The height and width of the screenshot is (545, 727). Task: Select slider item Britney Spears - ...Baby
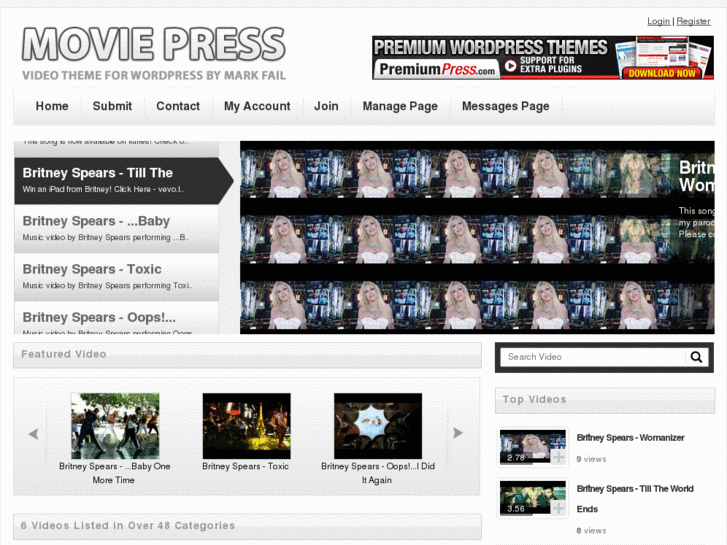pos(117,229)
